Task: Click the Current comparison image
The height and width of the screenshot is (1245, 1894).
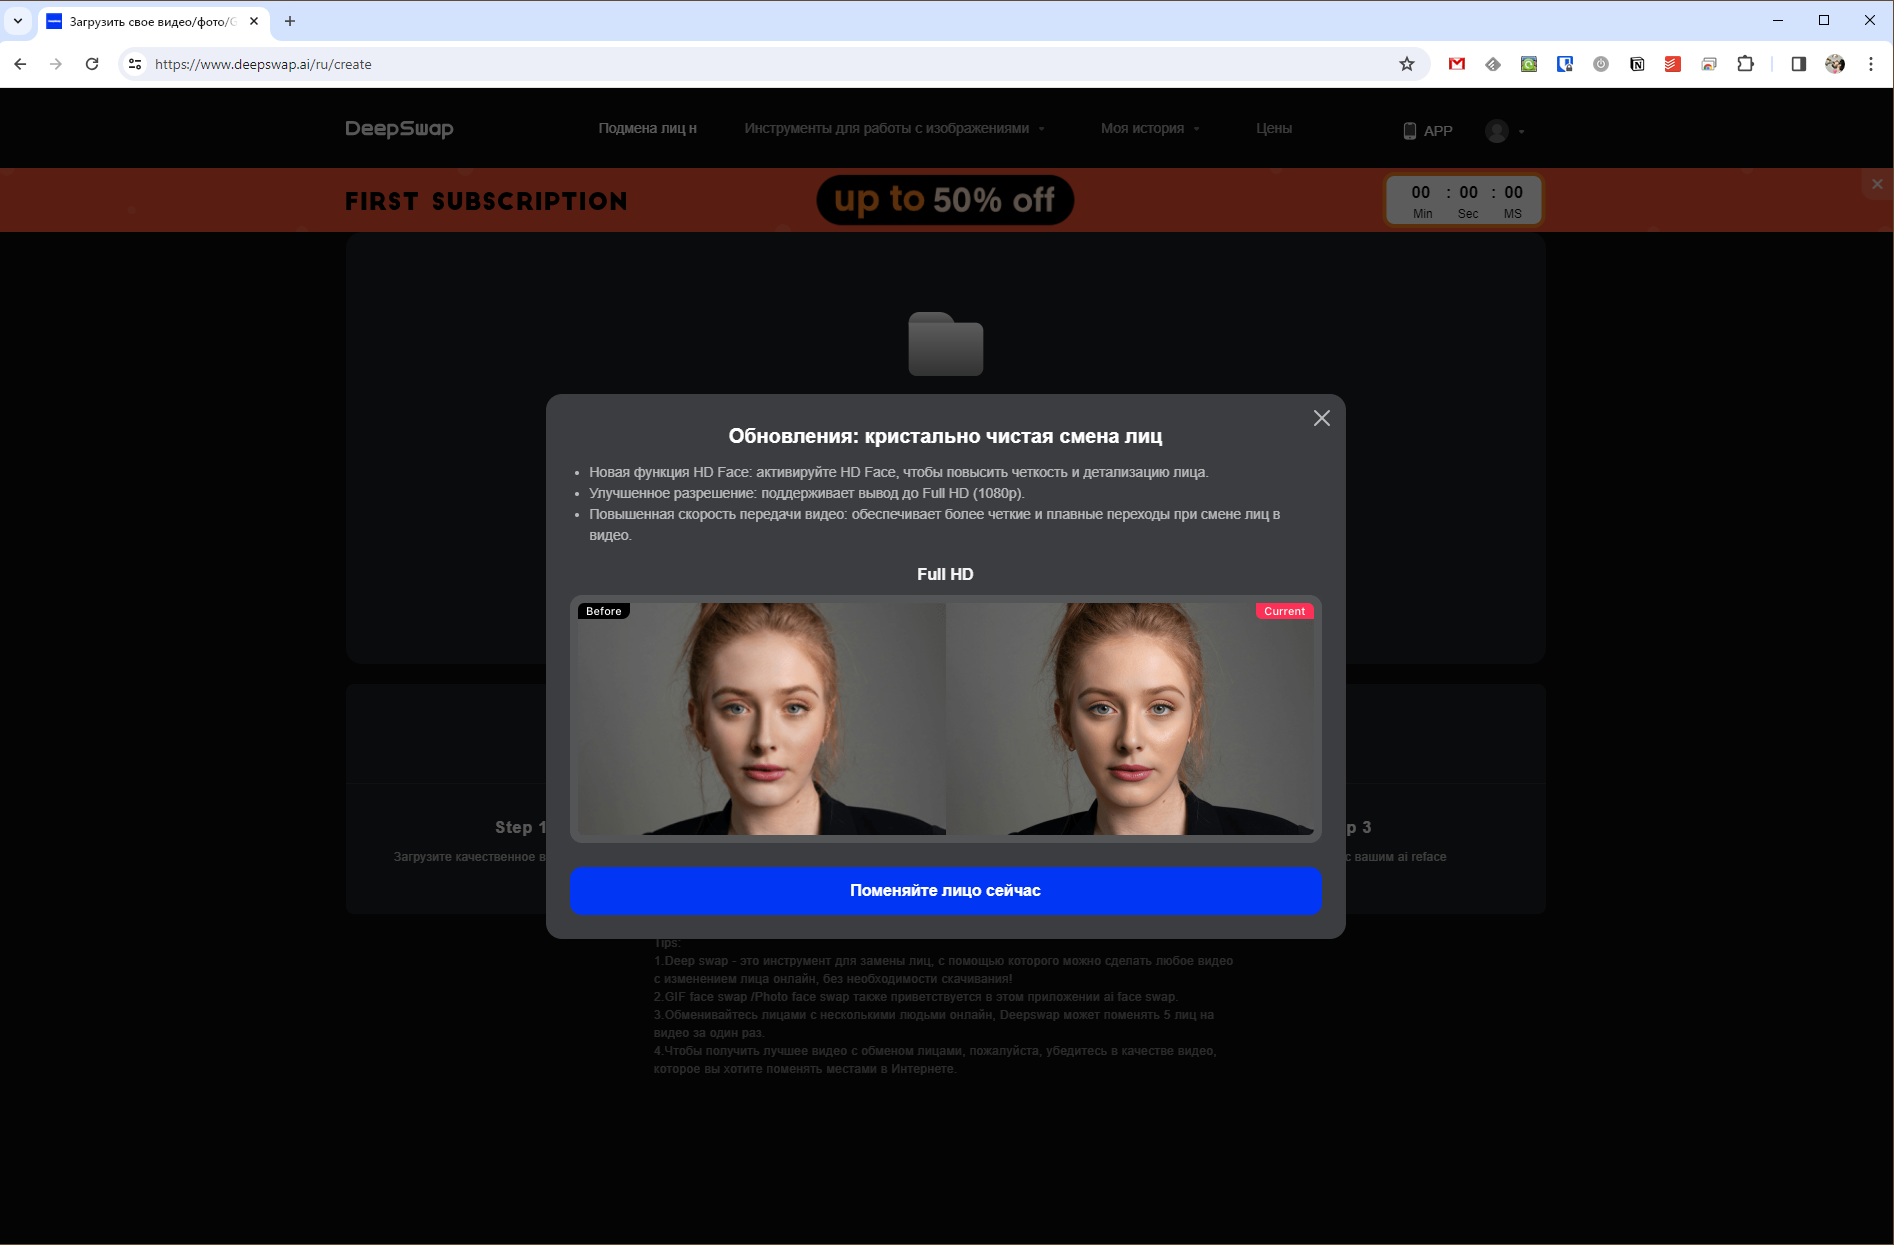Action: (x=1130, y=718)
